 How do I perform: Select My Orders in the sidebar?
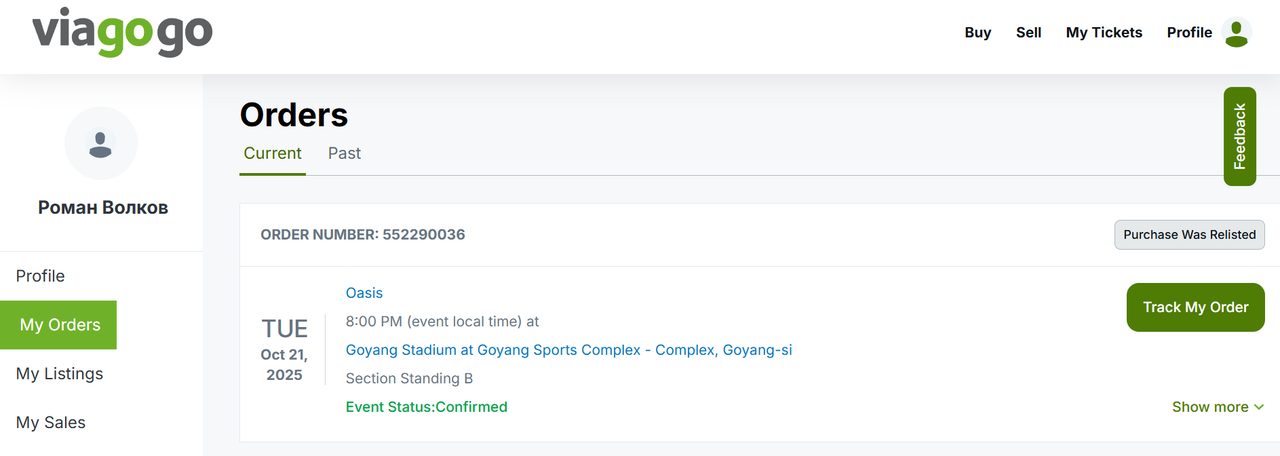tap(59, 325)
